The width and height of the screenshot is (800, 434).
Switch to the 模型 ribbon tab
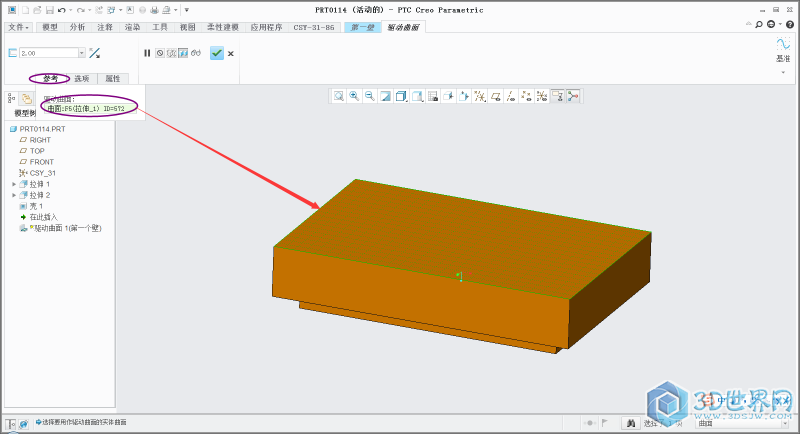[50, 27]
